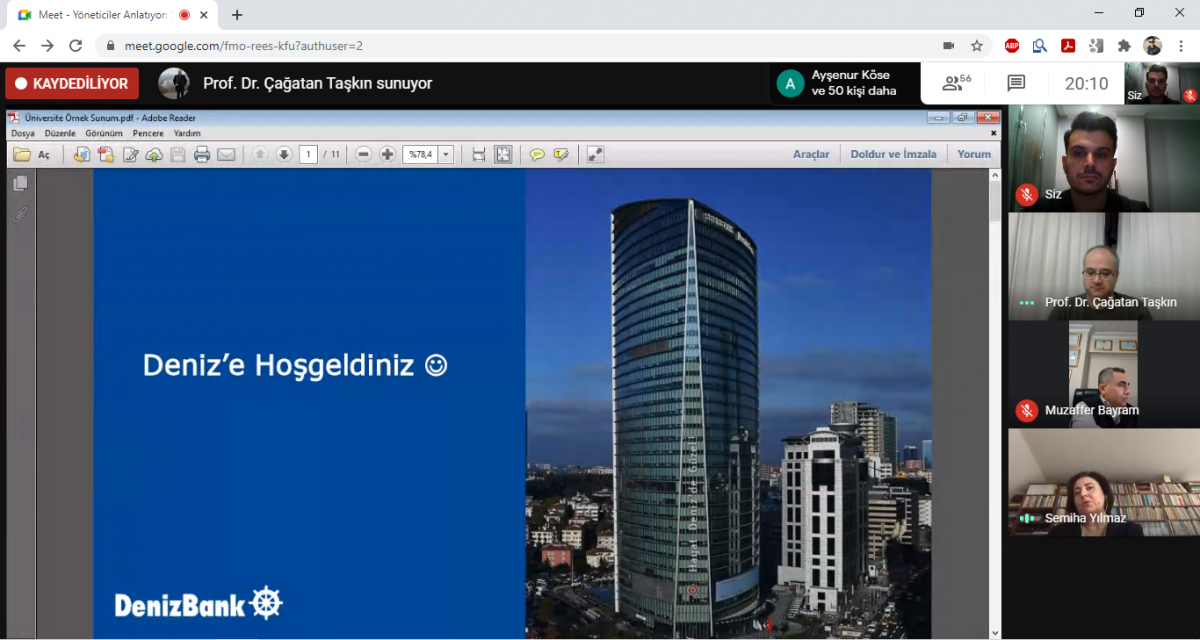Go back in the Chrome browser
Image resolution: width=1200 pixels, height=640 pixels.
click(19, 45)
